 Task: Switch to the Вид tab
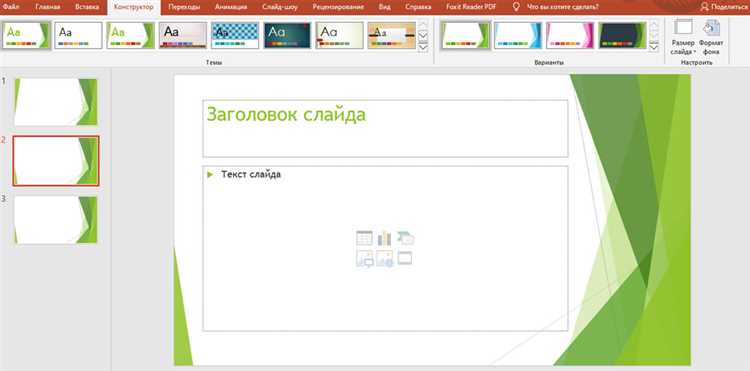pos(384,7)
